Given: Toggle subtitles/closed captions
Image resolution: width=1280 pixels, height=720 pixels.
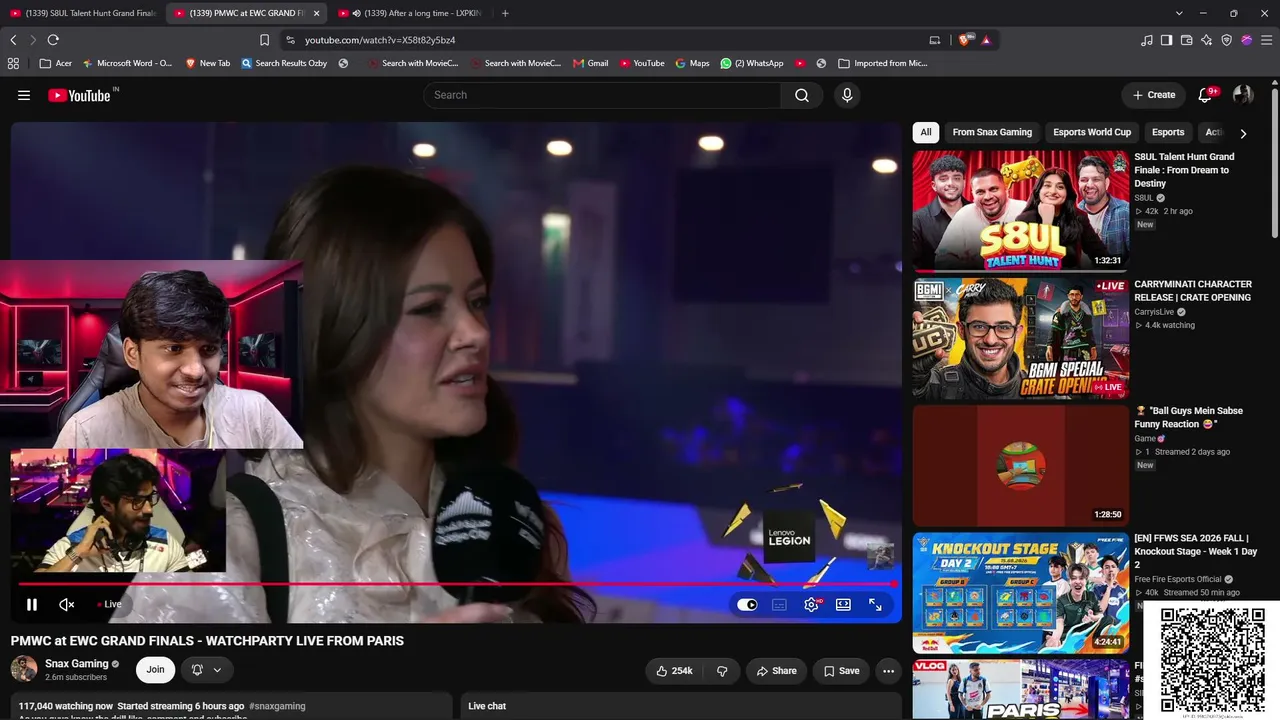Looking at the screenshot, I should click(x=779, y=604).
